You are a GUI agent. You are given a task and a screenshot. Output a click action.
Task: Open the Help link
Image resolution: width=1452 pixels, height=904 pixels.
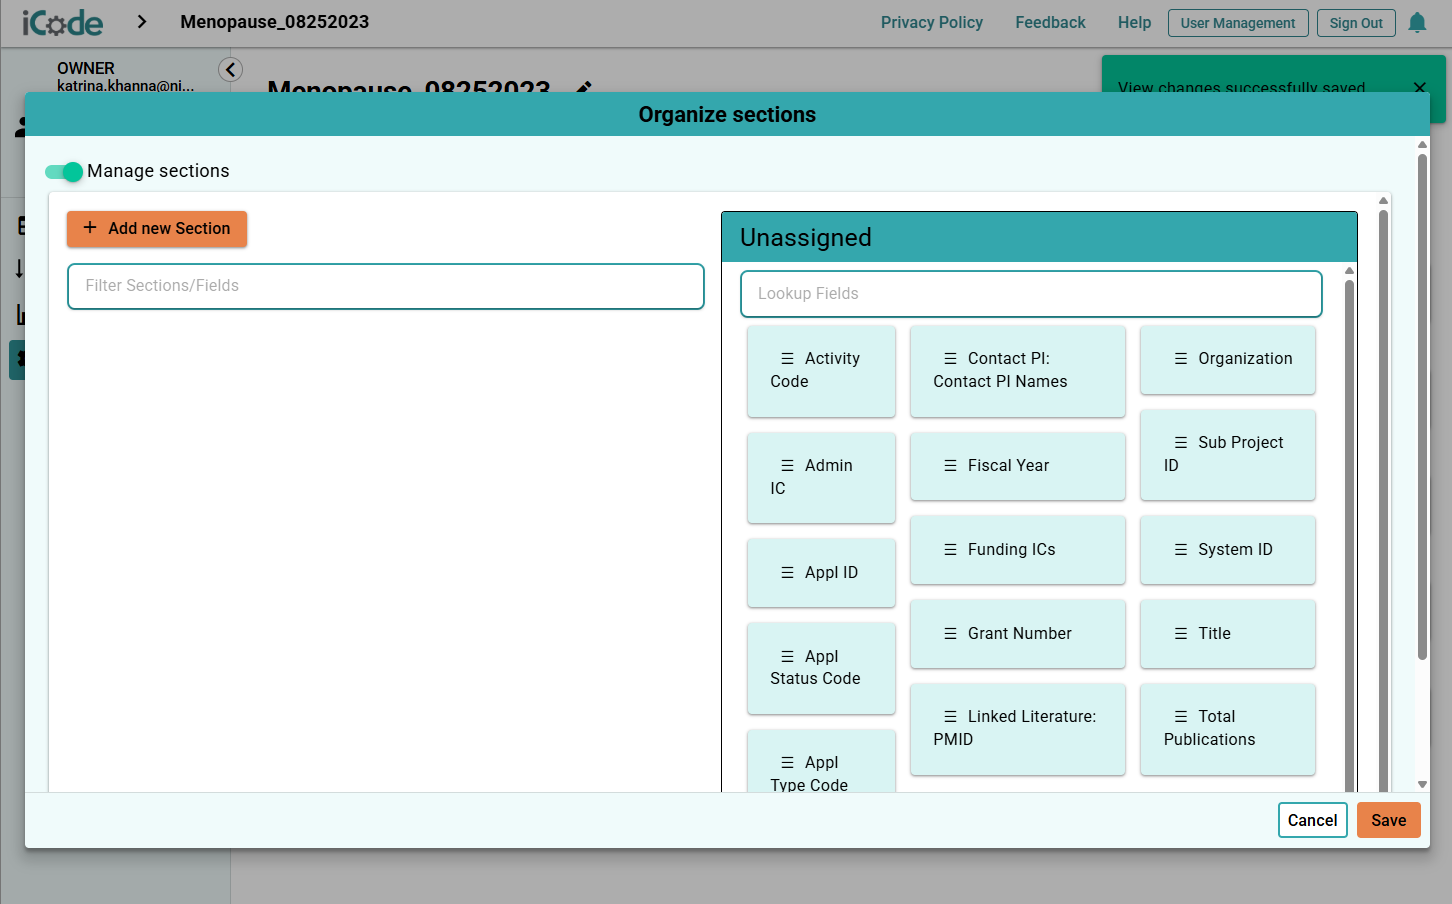1134,22
